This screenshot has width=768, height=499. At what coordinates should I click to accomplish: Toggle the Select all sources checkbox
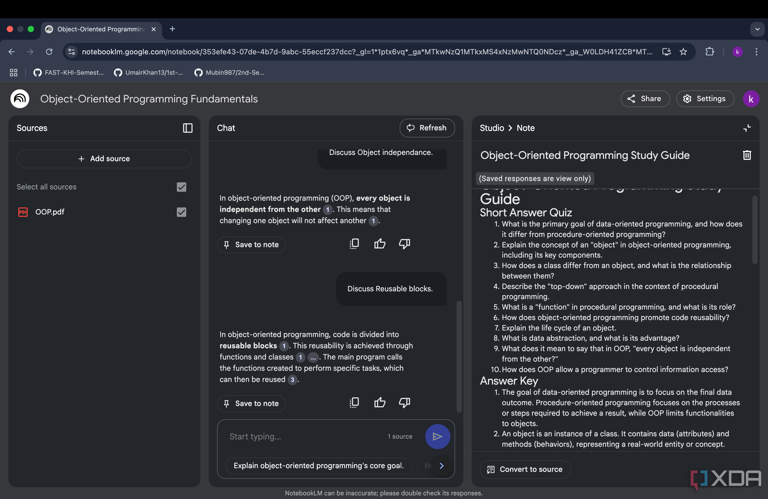coord(181,187)
